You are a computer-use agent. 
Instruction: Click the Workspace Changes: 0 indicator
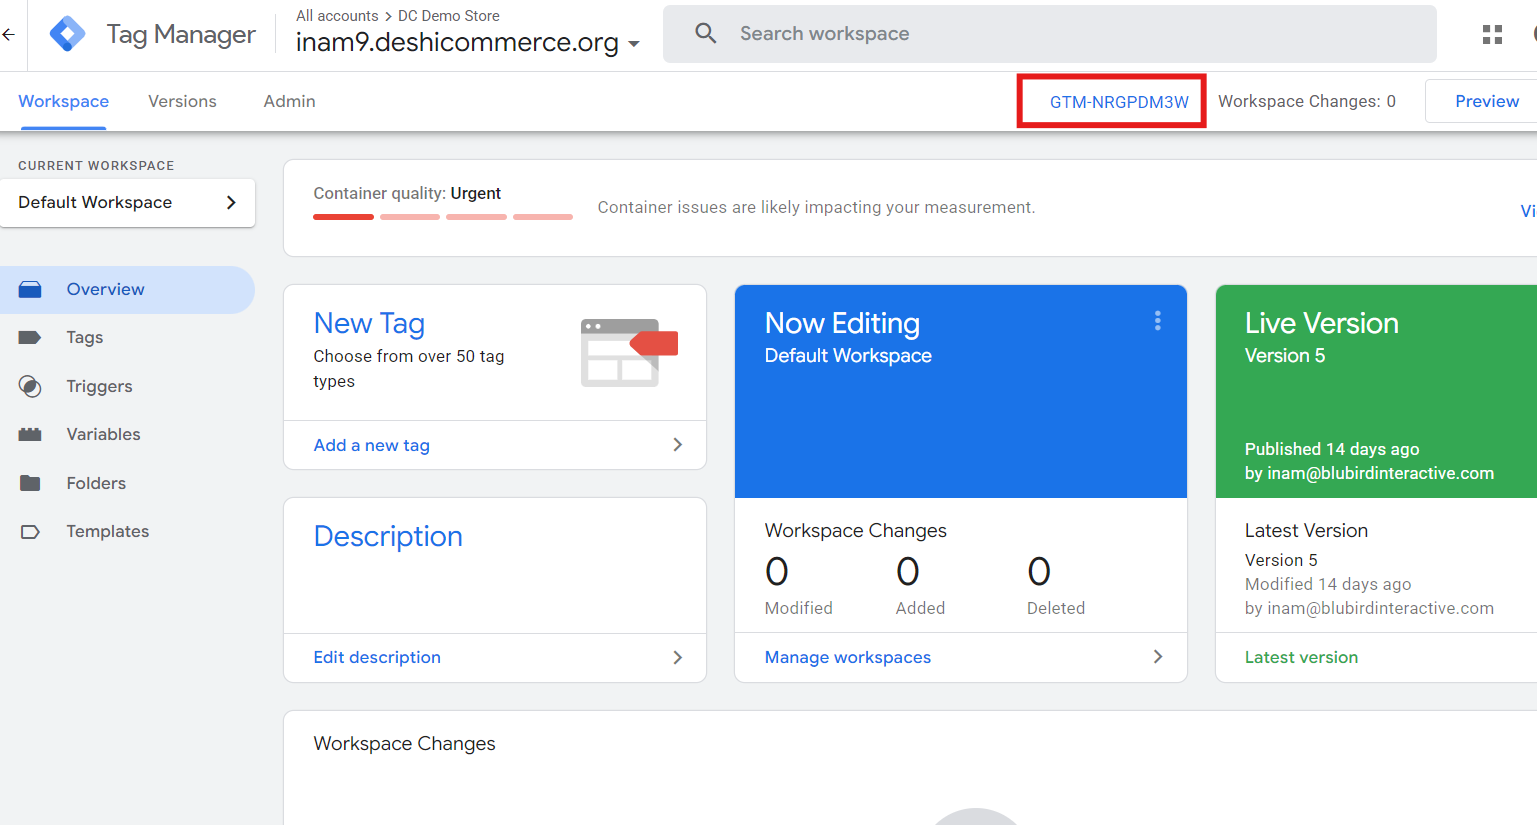(1306, 101)
